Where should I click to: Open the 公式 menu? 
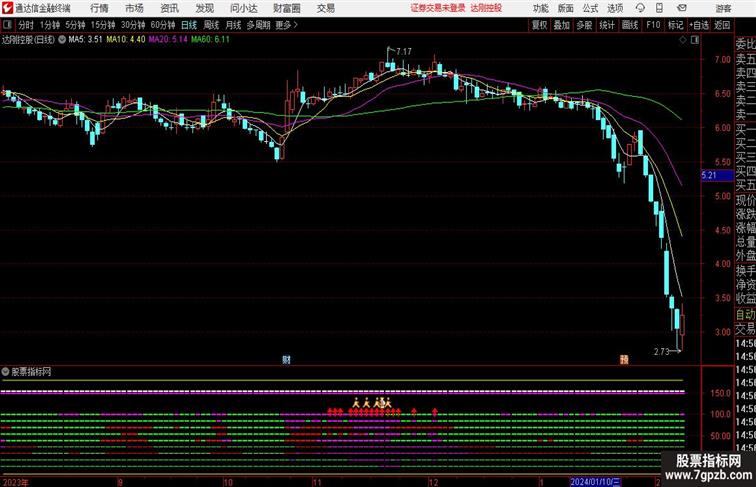pos(590,8)
